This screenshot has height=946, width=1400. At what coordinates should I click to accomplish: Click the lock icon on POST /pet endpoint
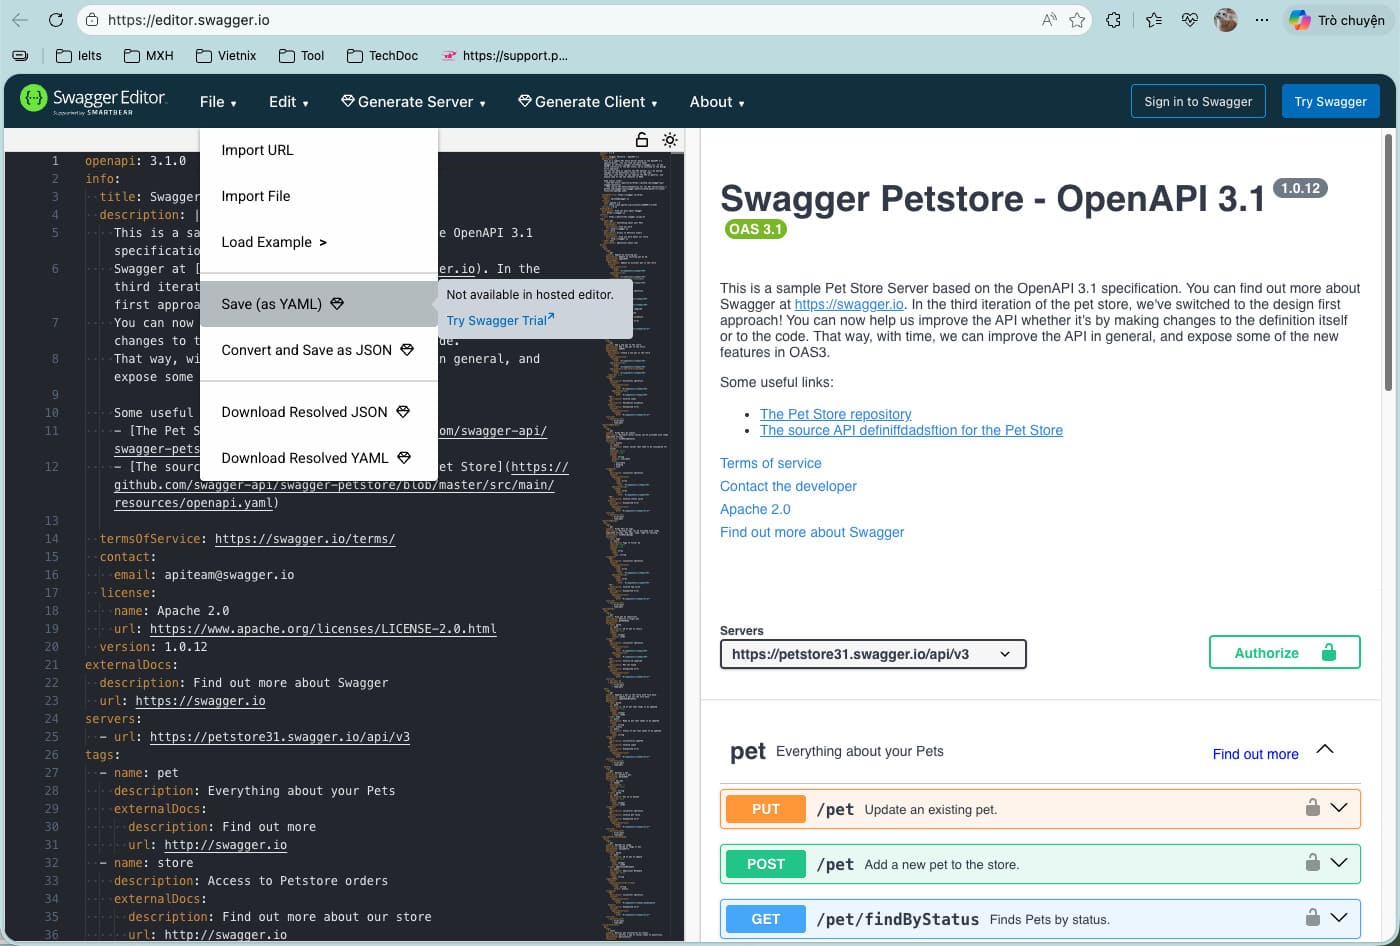coord(1313,863)
